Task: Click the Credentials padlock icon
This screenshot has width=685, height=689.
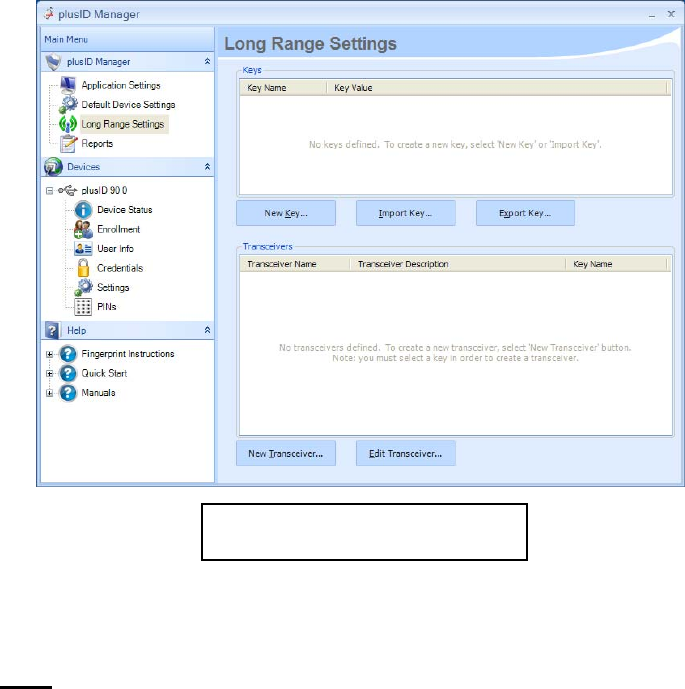Action: pos(83,268)
